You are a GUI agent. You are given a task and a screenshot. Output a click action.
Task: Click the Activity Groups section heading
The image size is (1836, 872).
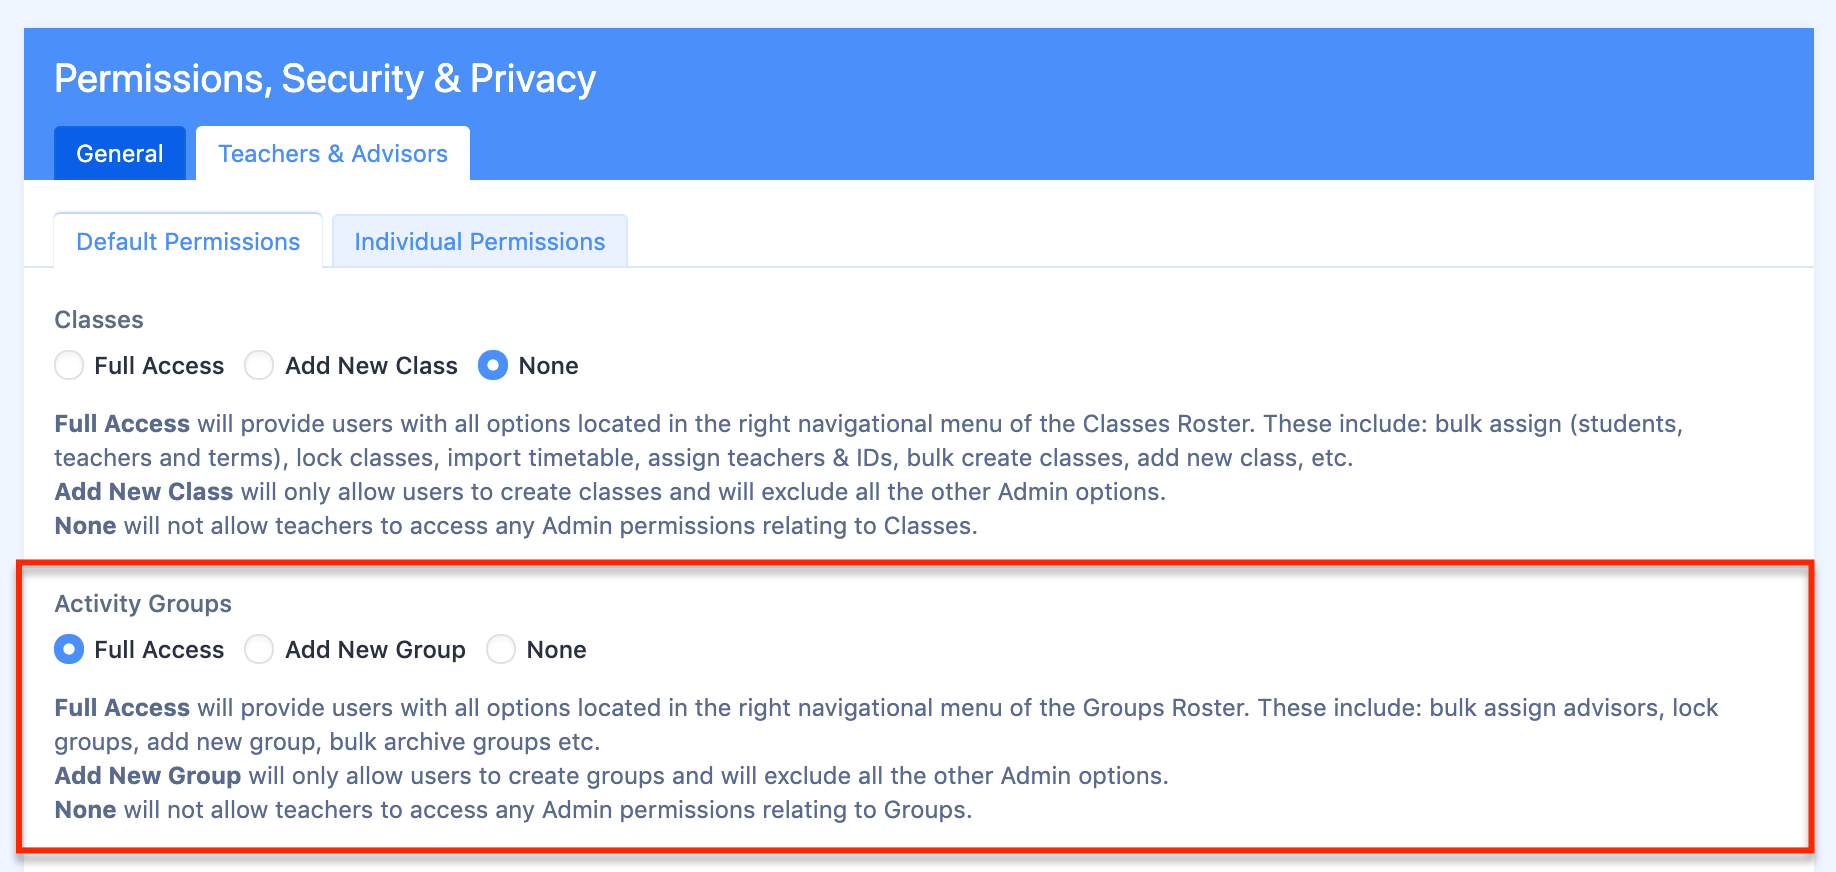[x=143, y=604]
